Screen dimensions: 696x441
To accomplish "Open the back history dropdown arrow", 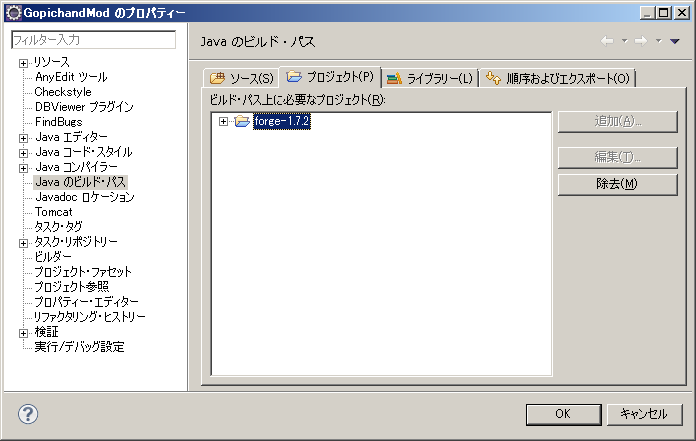I will pyautogui.click(x=625, y=41).
